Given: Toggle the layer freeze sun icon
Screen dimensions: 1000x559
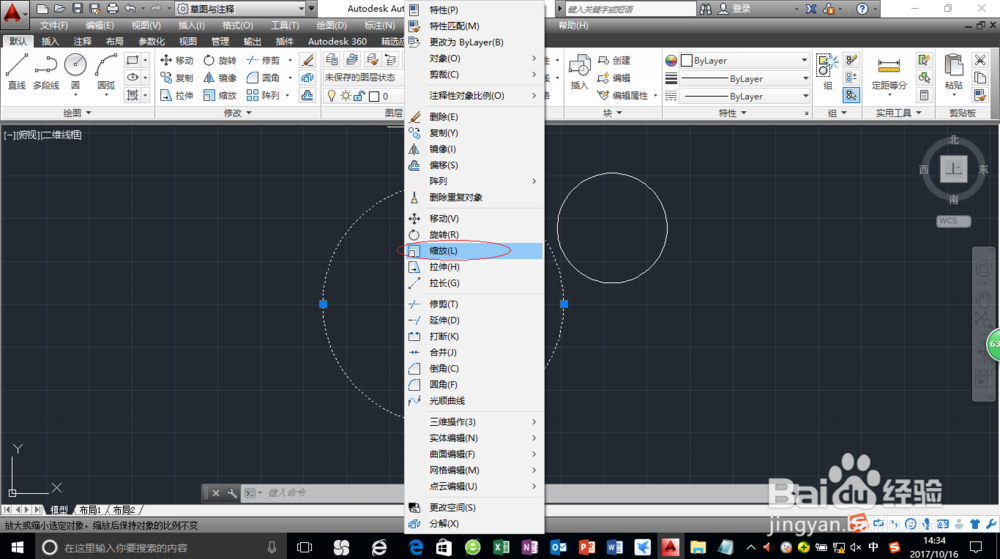Looking at the screenshot, I should [x=345, y=96].
